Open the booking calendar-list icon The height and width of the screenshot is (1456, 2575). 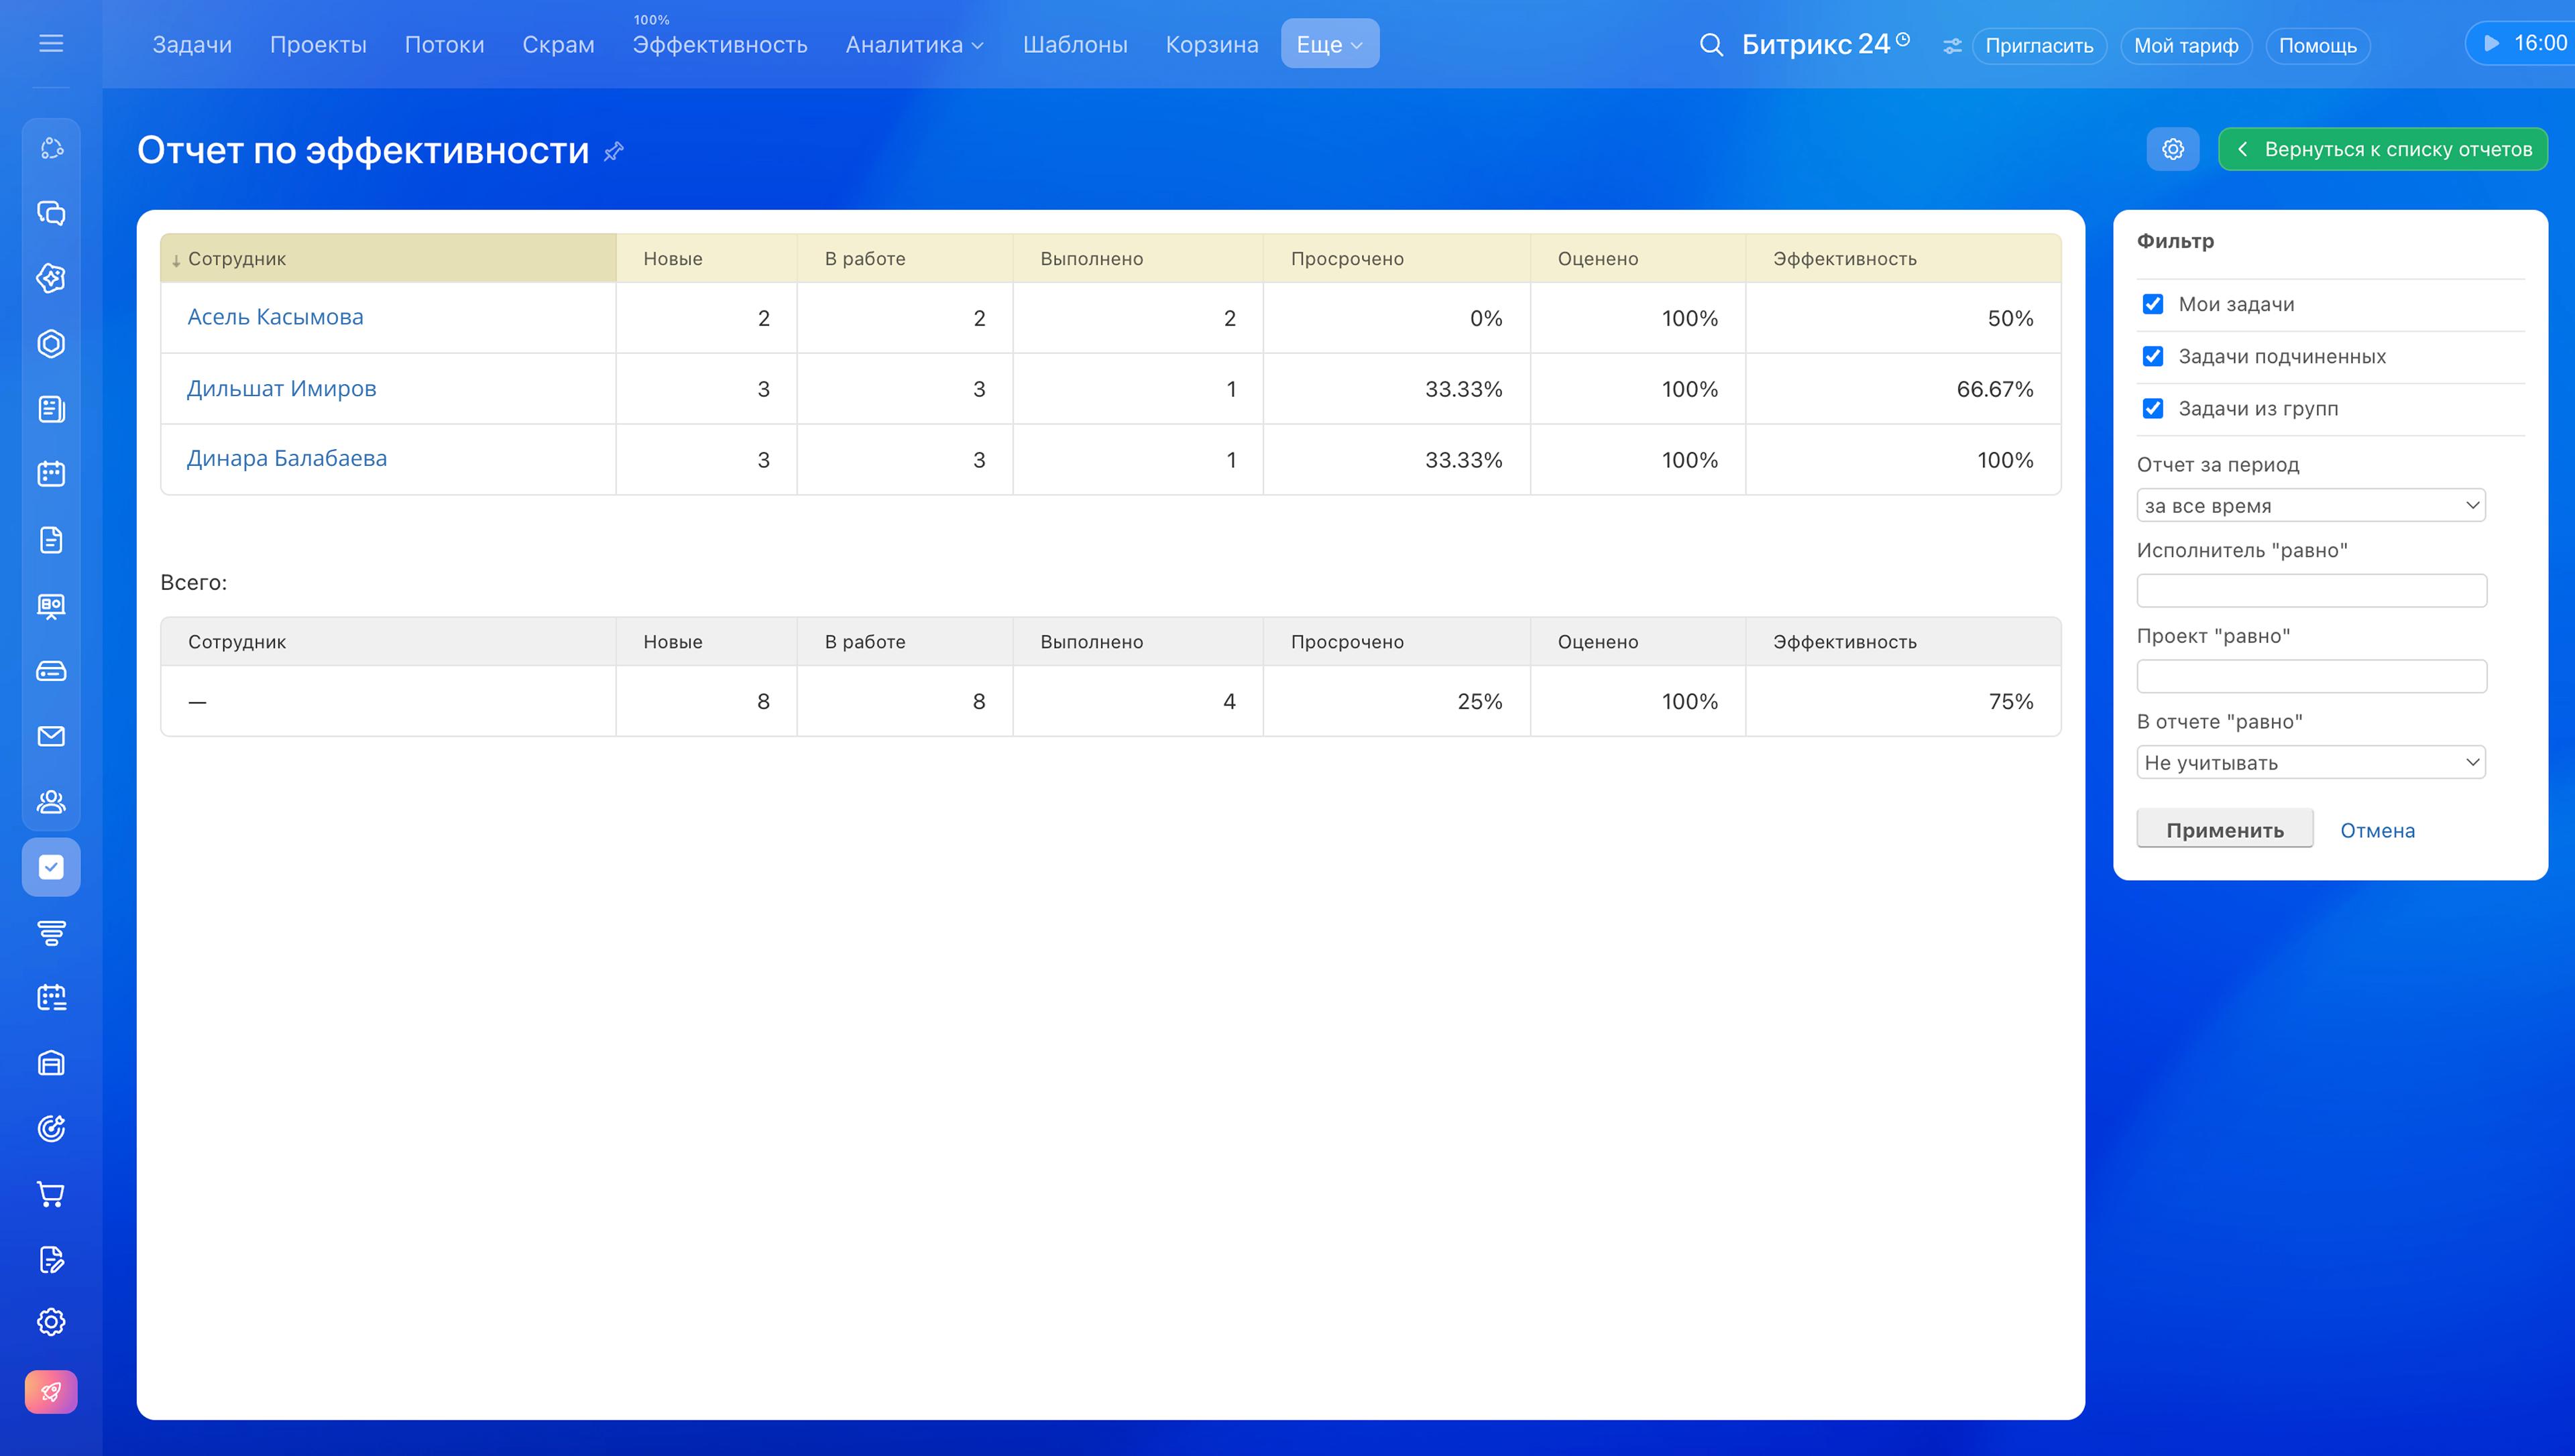(51, 998)
